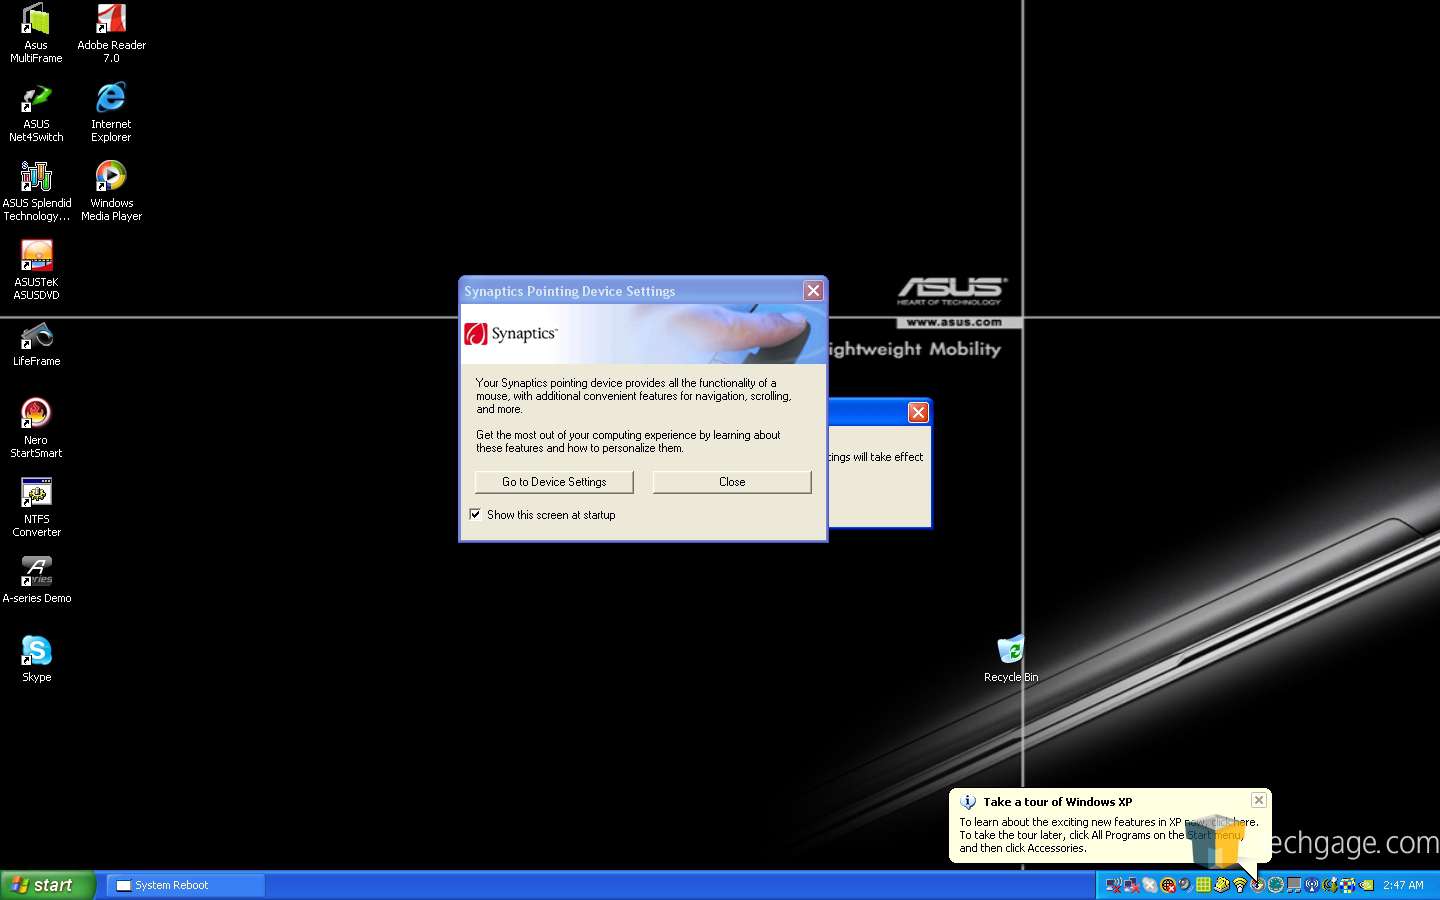Open the Start menu
Viewport: 1440px width, 900px height.
pyautogui.click(x=47, y=885)
